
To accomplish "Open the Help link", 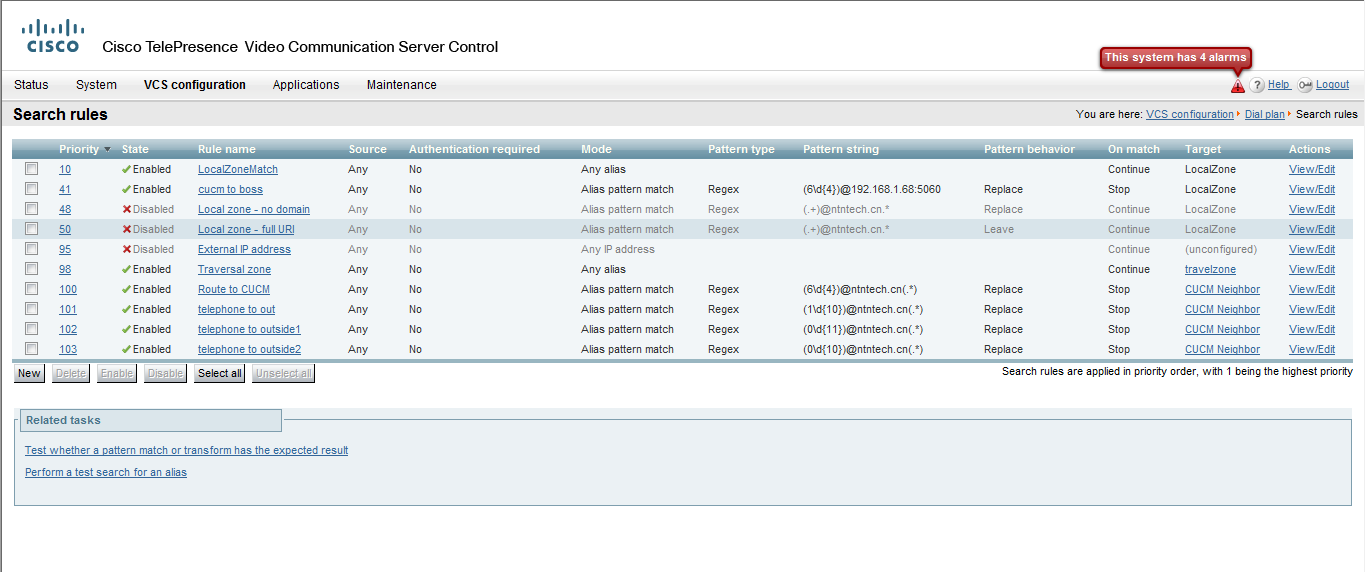I will click(1279, 85).
